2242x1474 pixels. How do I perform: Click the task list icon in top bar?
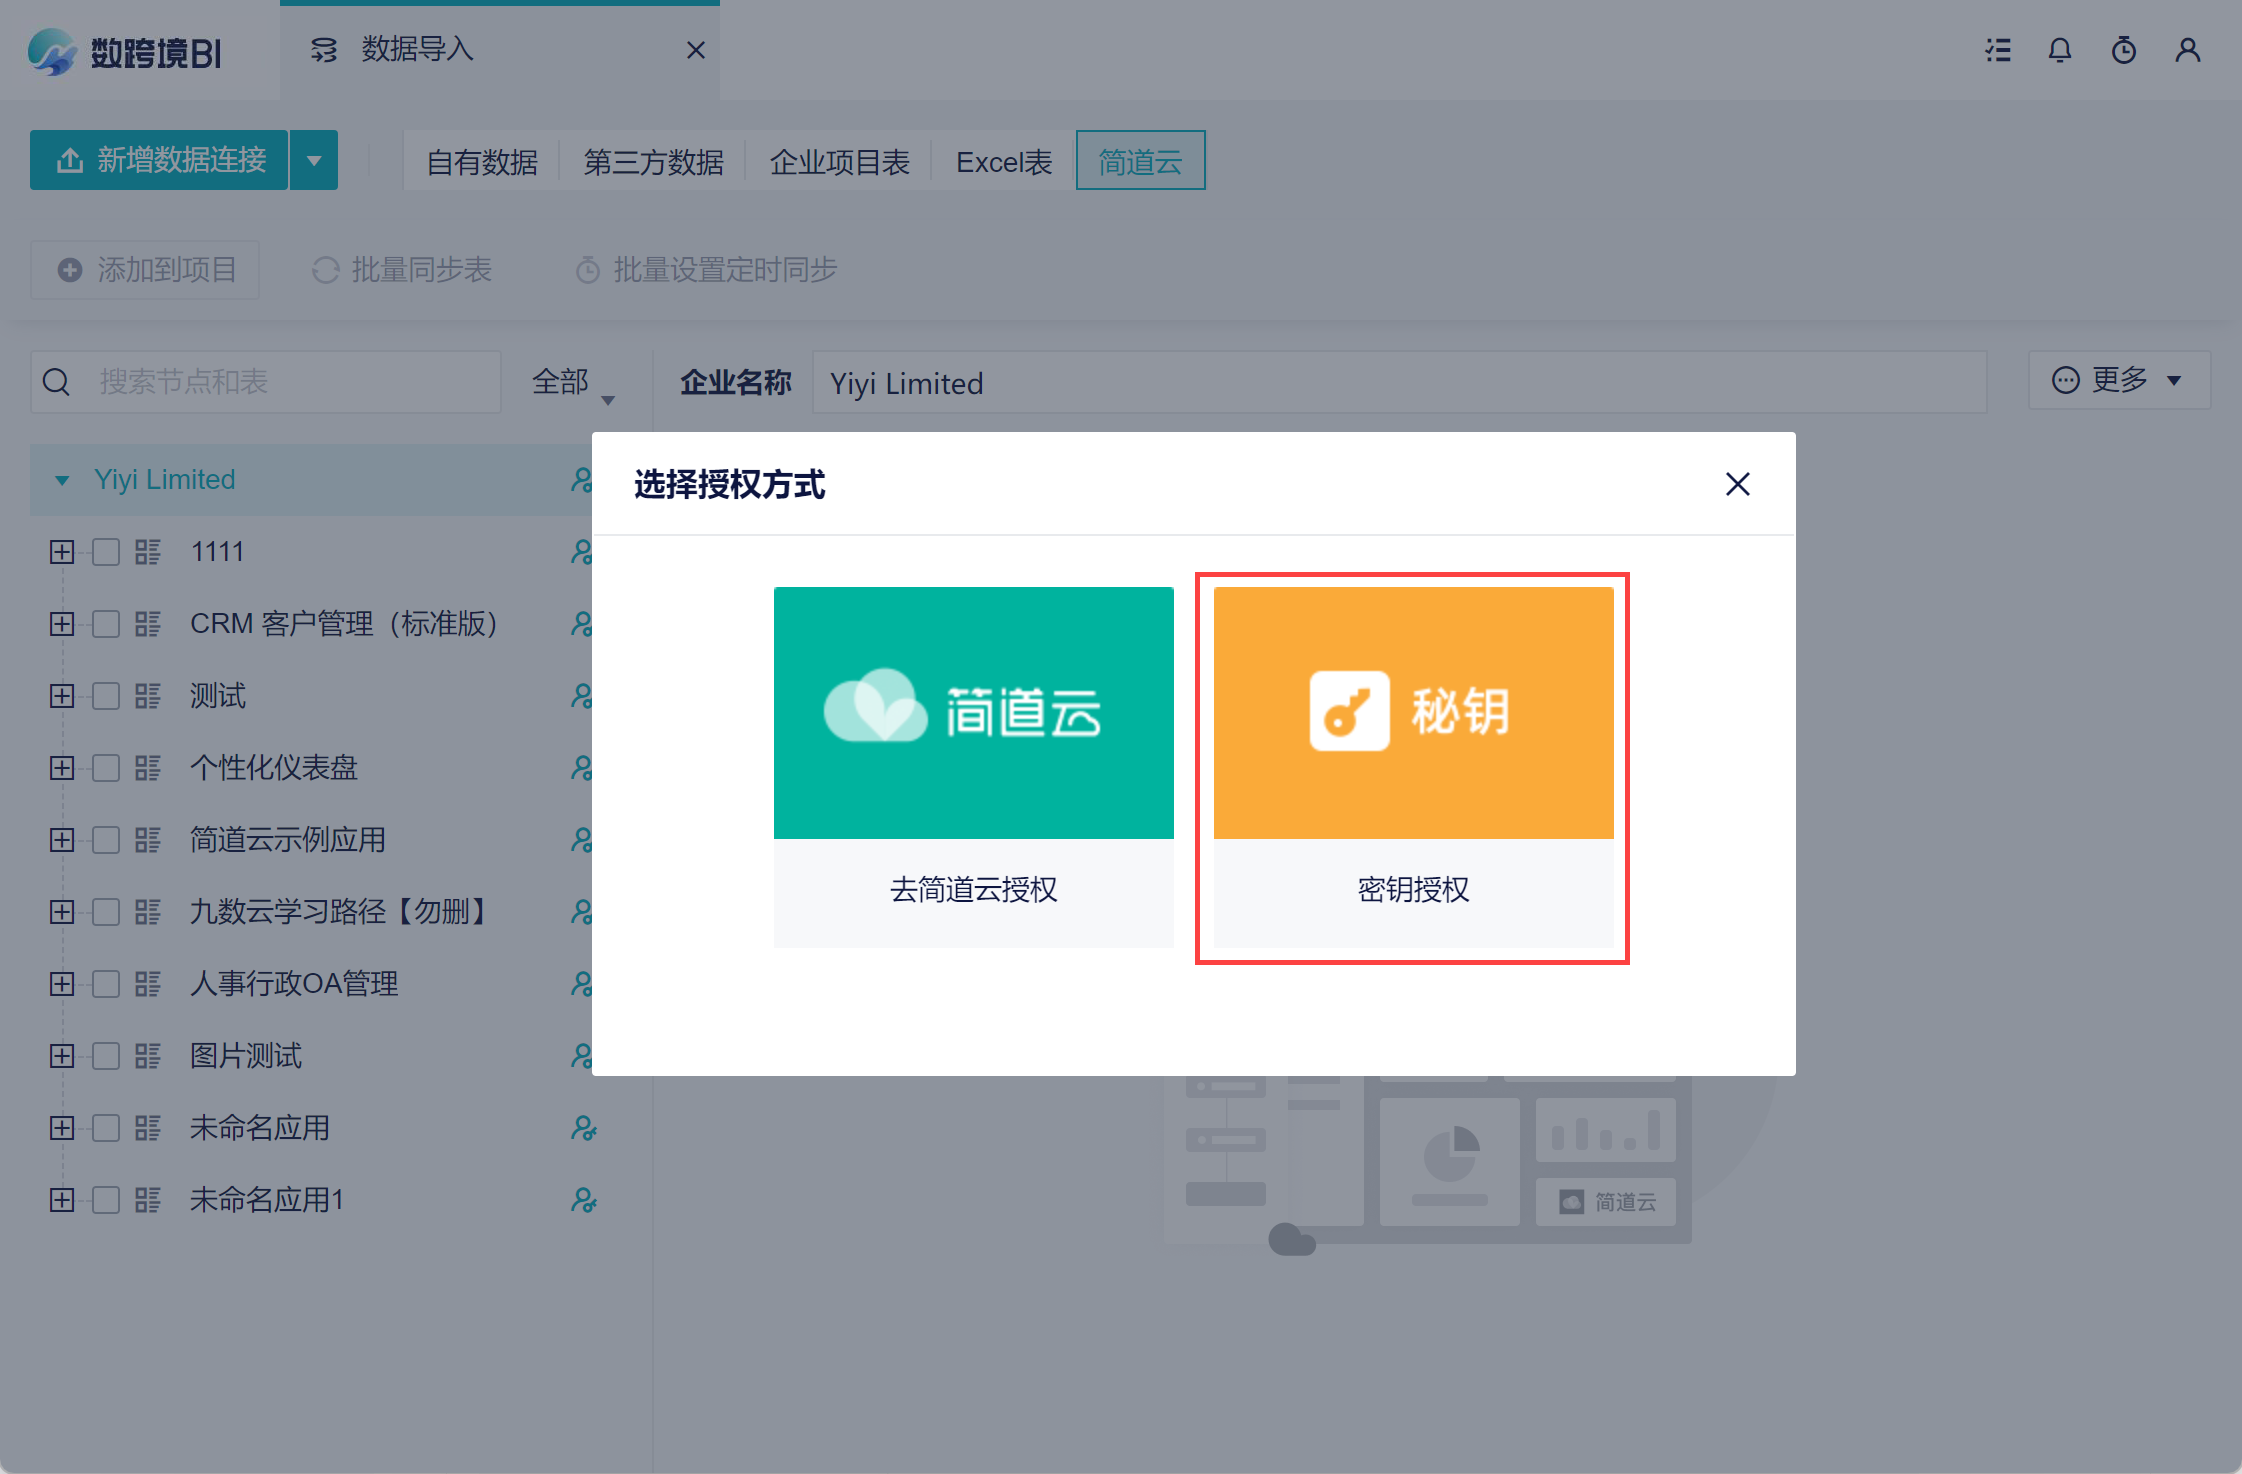(x=1998, y=50)
